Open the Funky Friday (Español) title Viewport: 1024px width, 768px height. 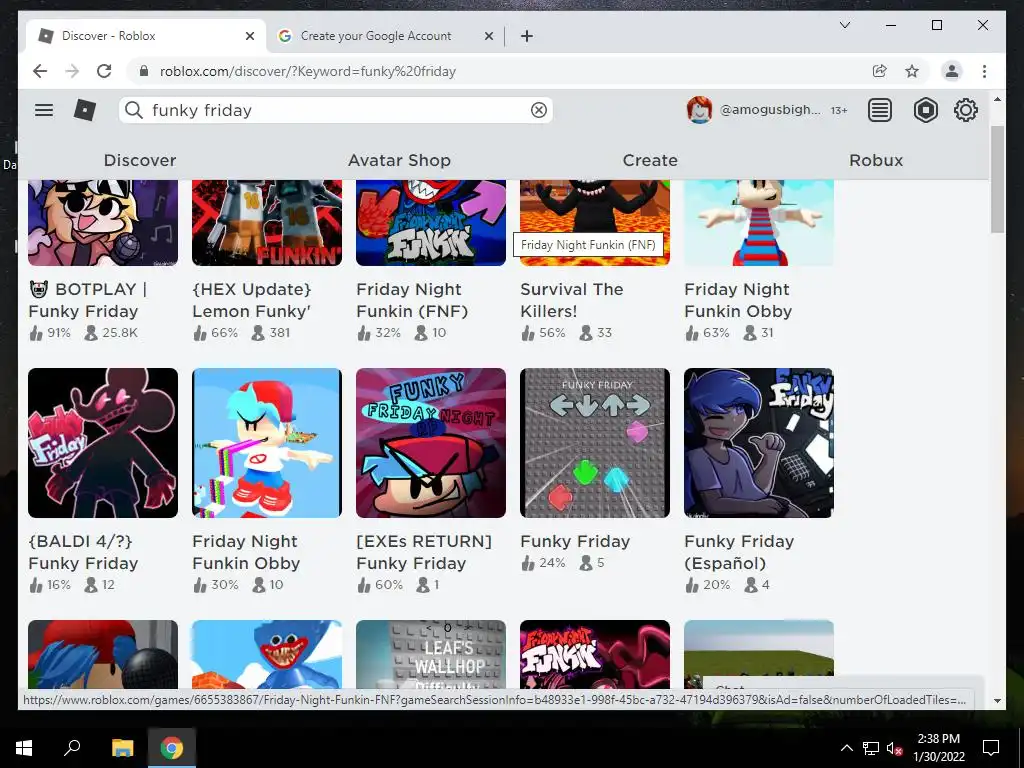pyautogui.click(x=739, y=552)
